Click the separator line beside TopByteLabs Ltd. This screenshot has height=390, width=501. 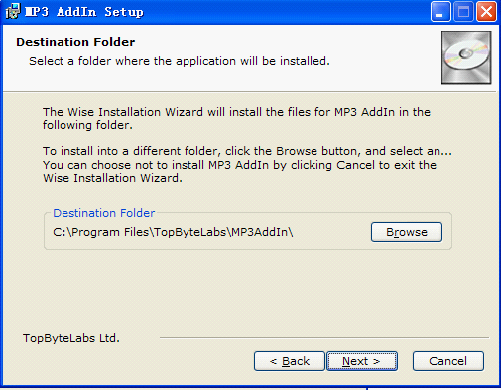(x=324, y=338)
